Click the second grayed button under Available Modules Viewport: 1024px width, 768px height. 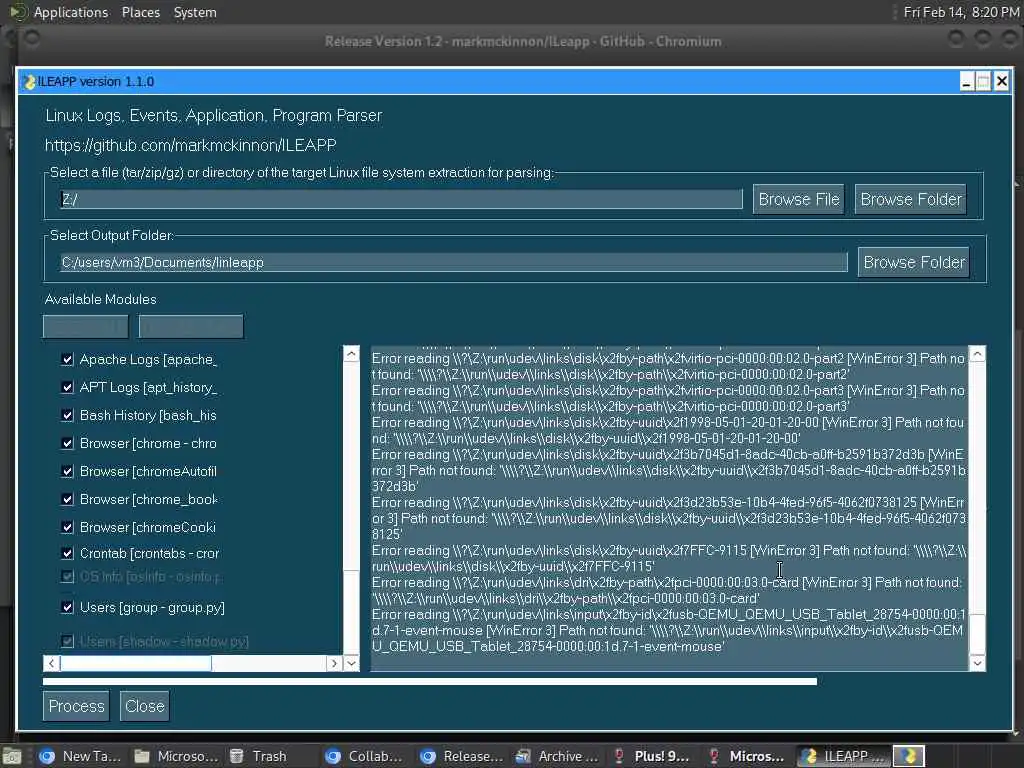point(191,327)
